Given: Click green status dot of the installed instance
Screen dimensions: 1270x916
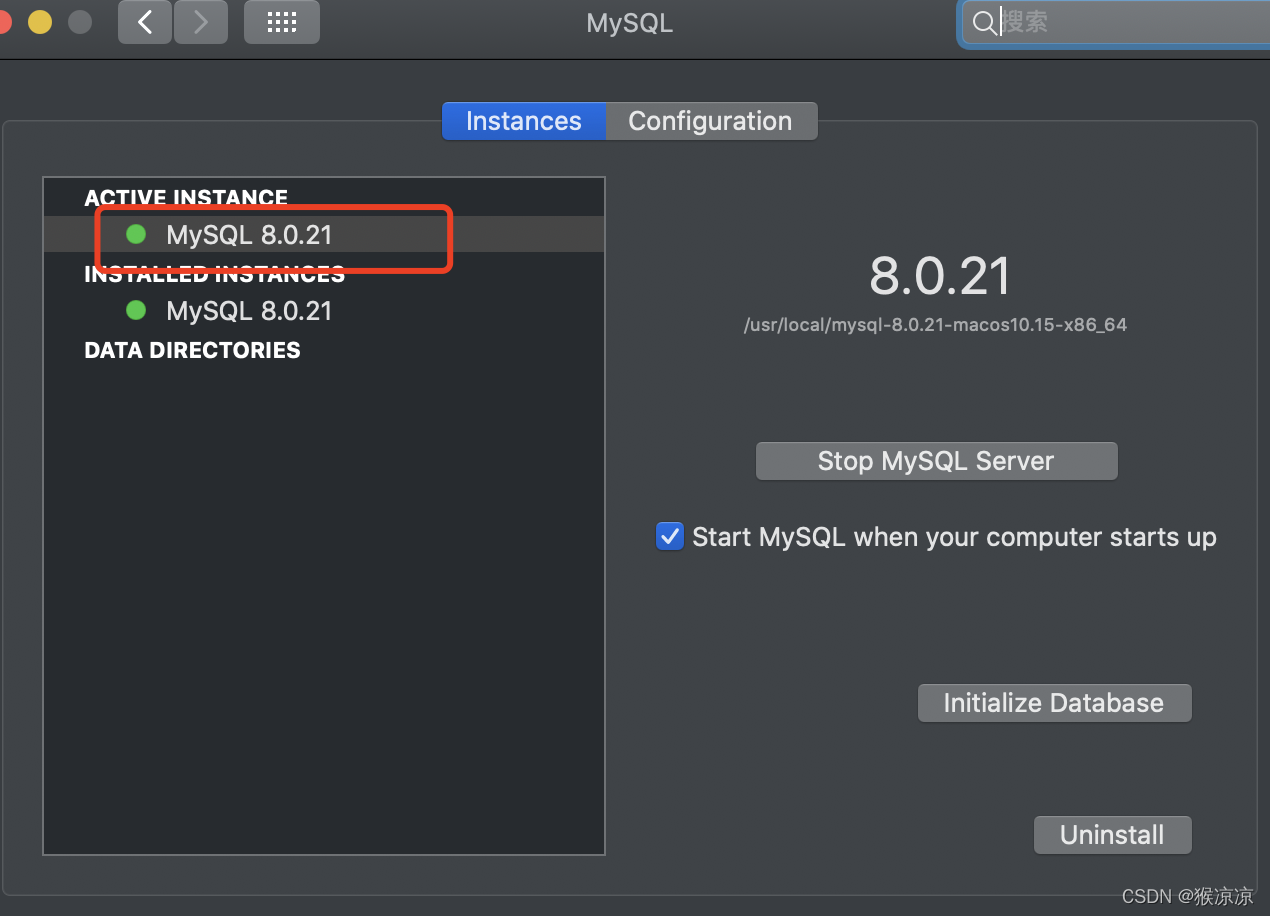Looking at the screenshot, I should coord(136,310).
